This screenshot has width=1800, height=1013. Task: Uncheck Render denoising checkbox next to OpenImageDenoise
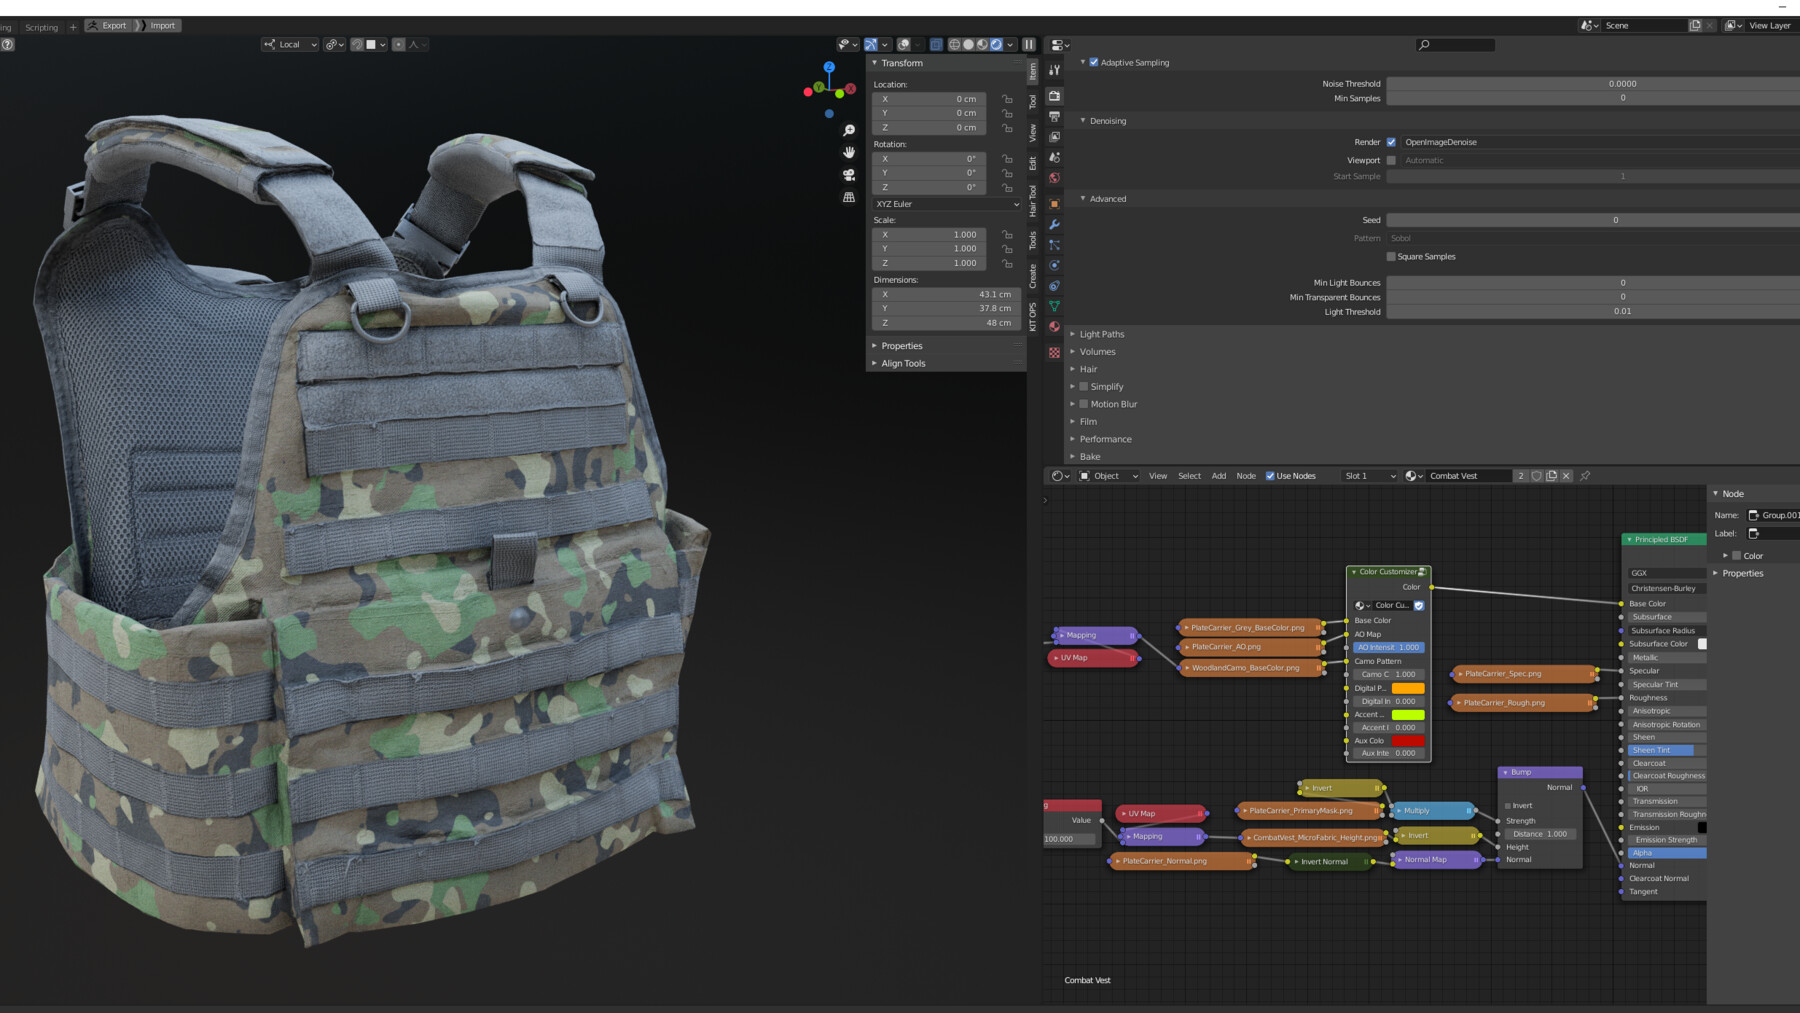pos(1392,141)
